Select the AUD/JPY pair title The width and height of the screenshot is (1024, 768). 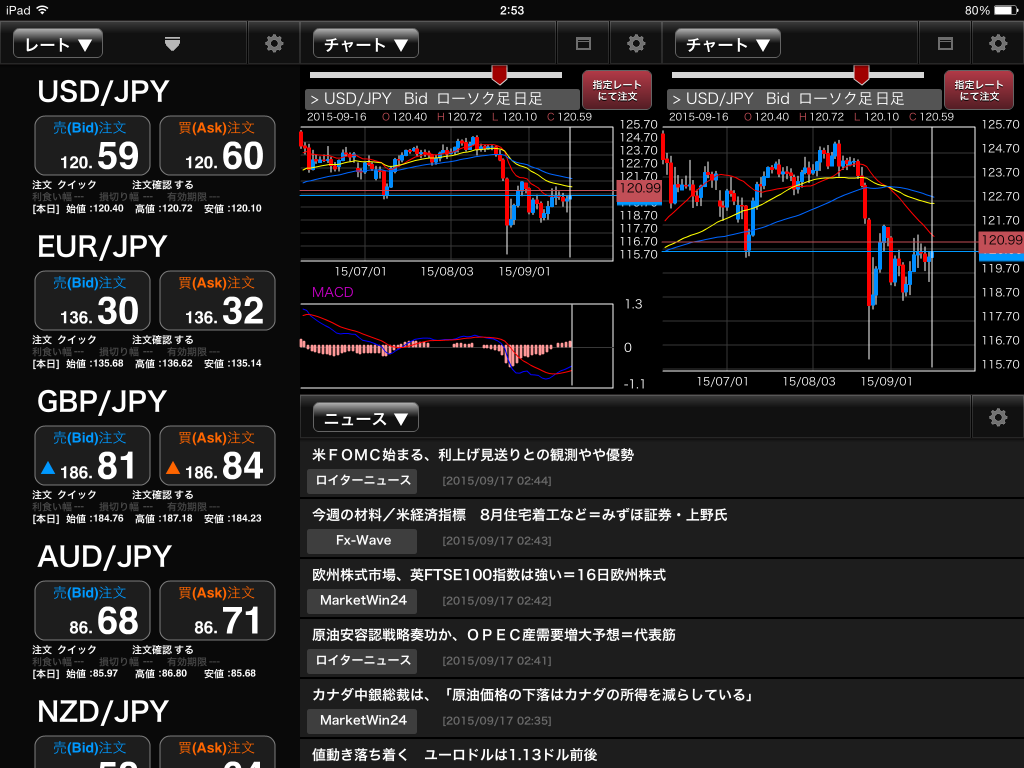tap(104, 557)
